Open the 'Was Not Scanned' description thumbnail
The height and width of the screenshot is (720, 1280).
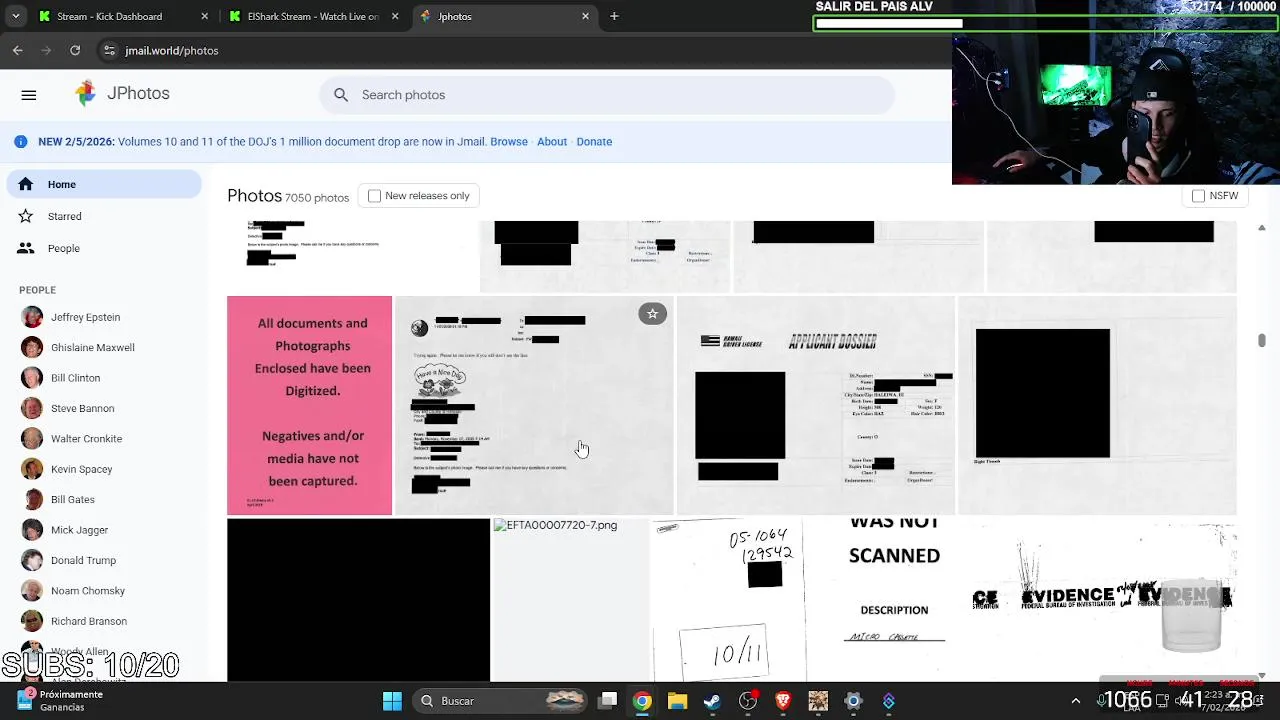tap(894, 600)
